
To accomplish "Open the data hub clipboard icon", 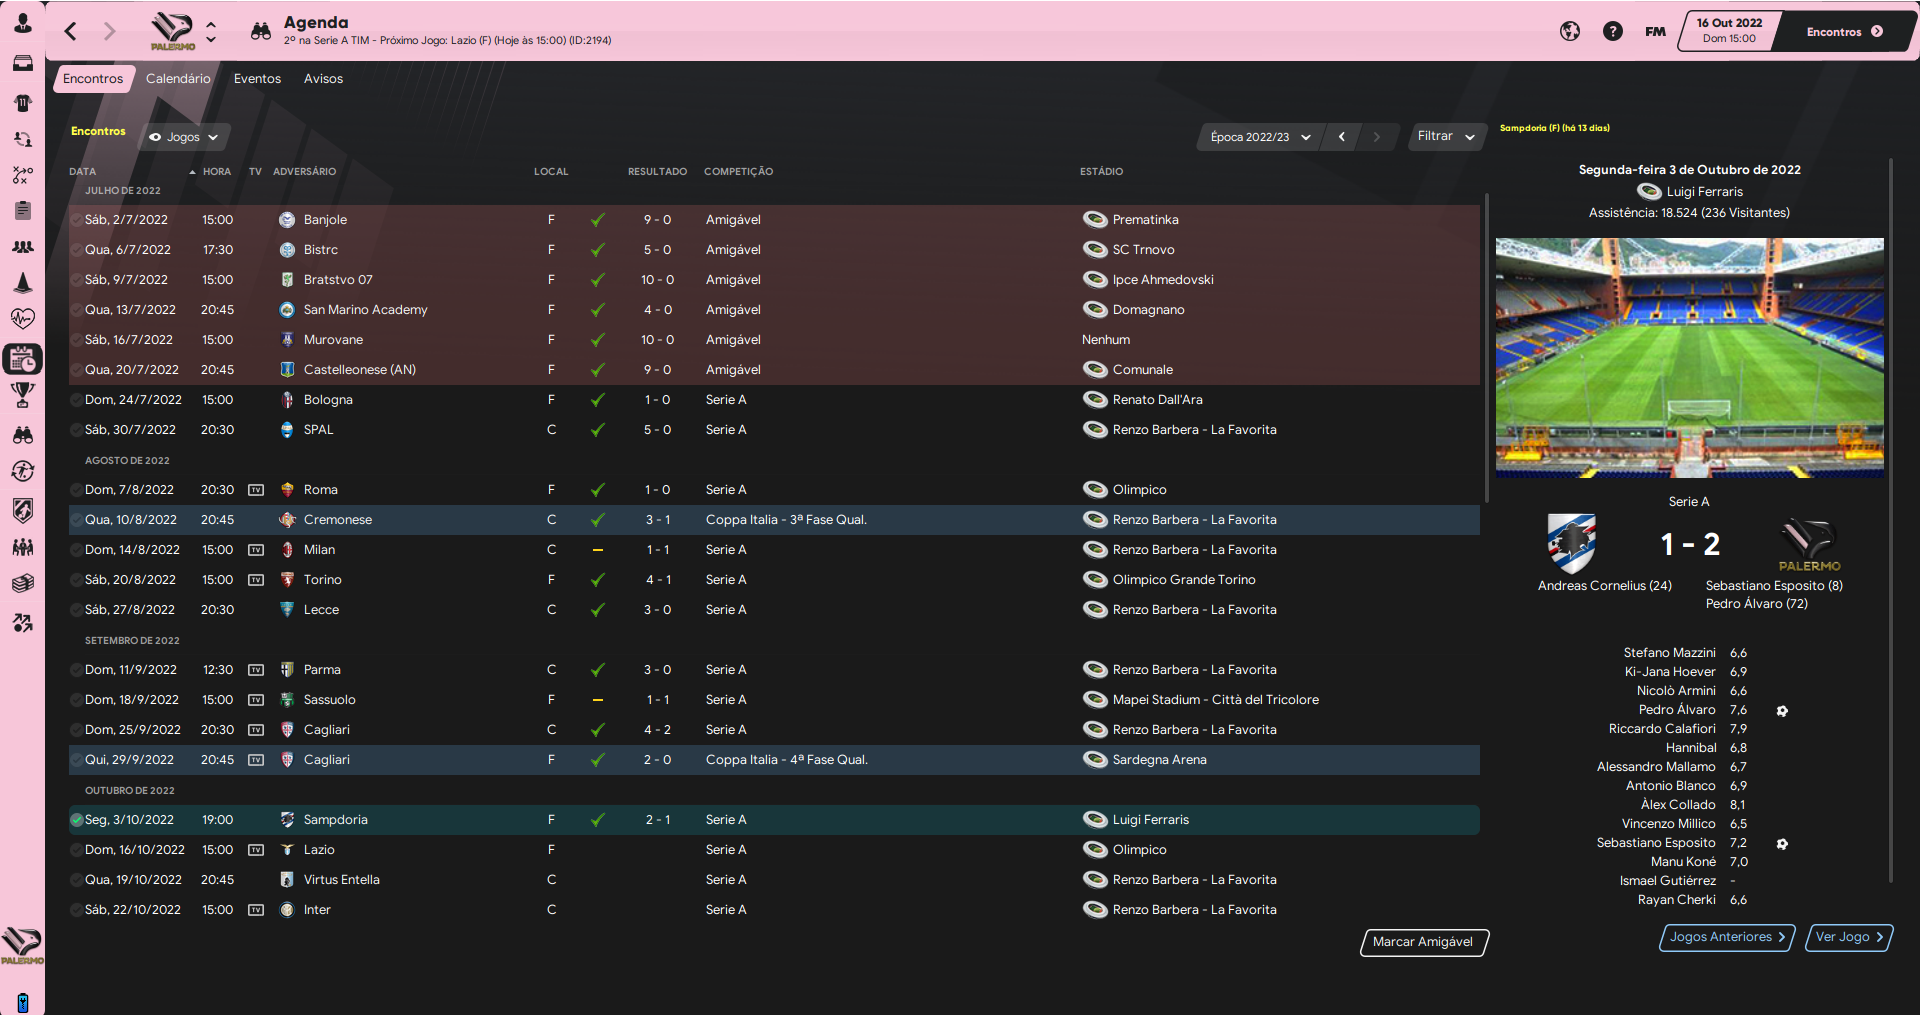I will (22, 210).
